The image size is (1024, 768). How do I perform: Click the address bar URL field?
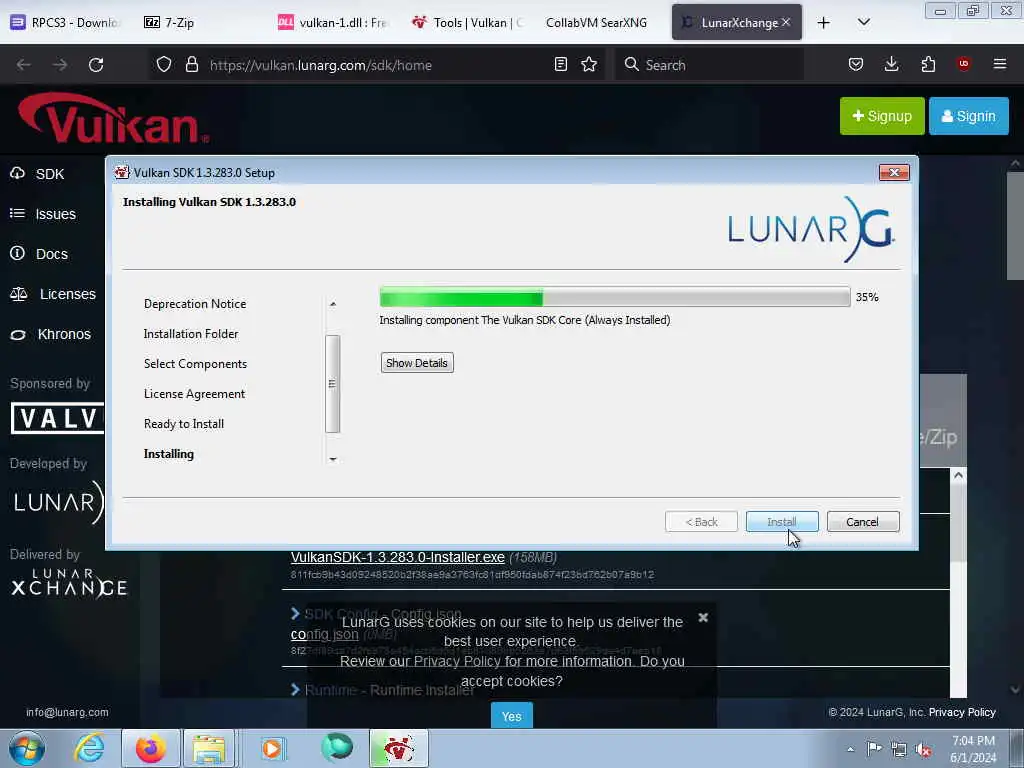click(379, 65)
